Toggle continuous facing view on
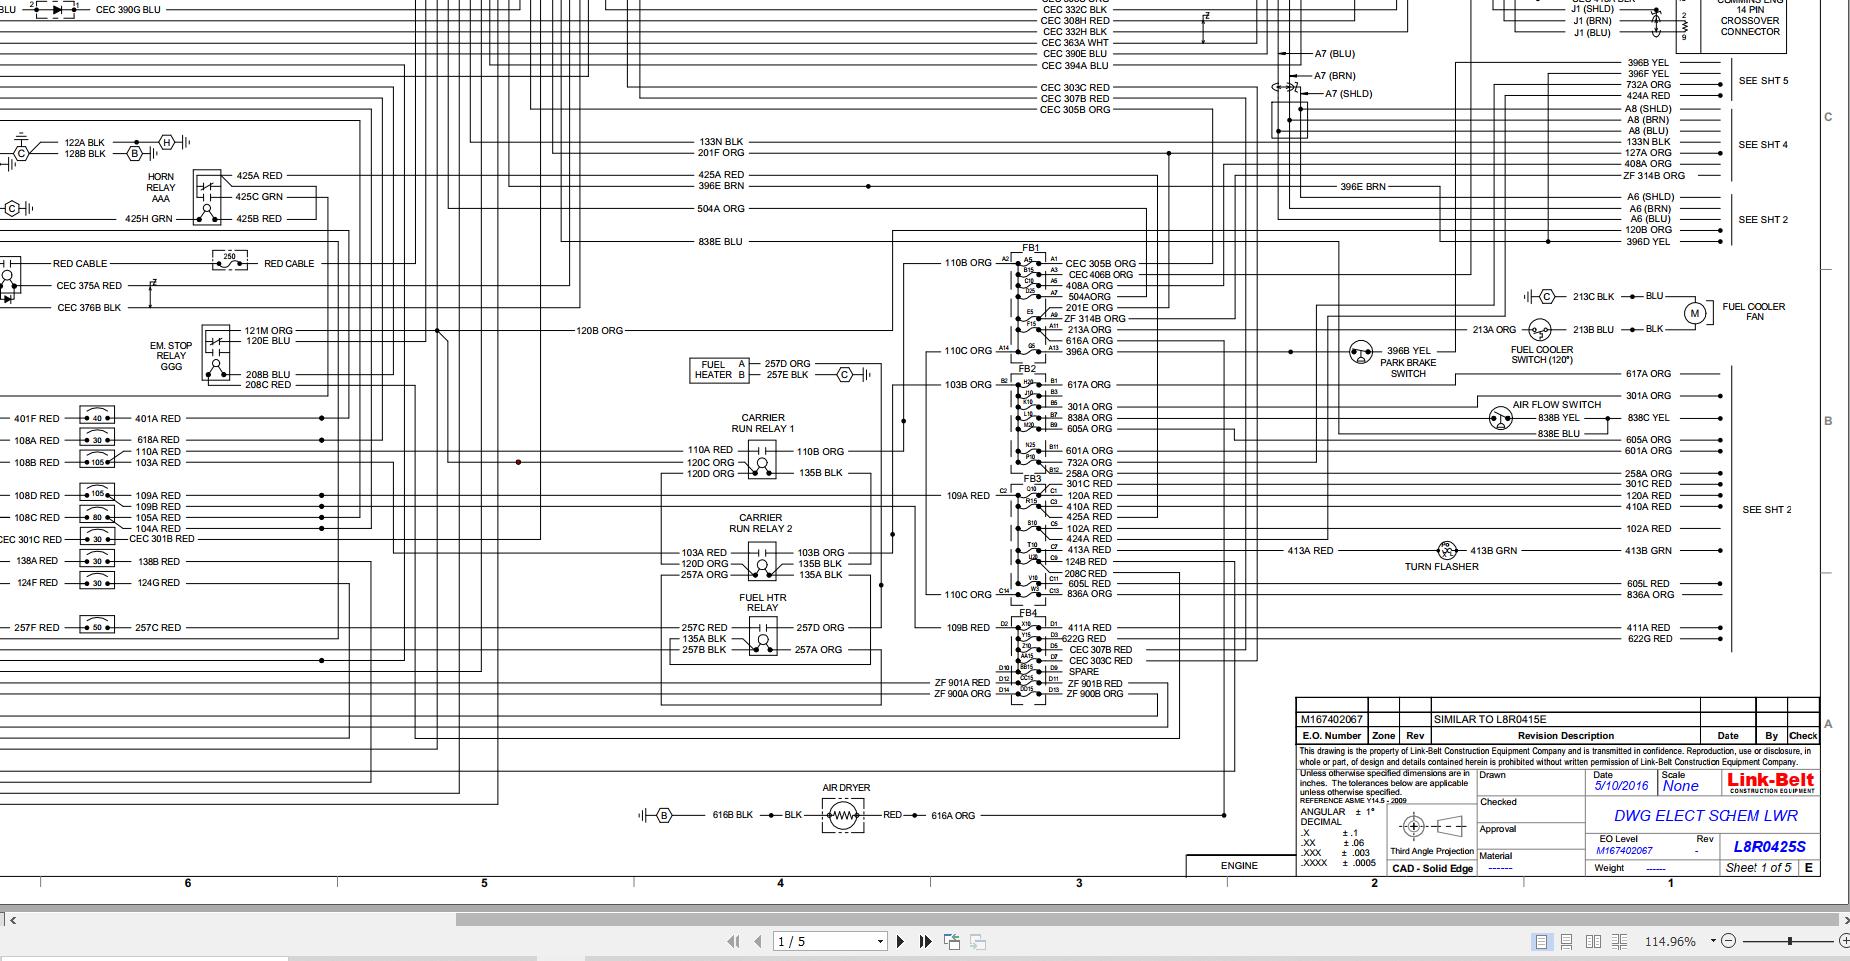 coord(1618,940)
